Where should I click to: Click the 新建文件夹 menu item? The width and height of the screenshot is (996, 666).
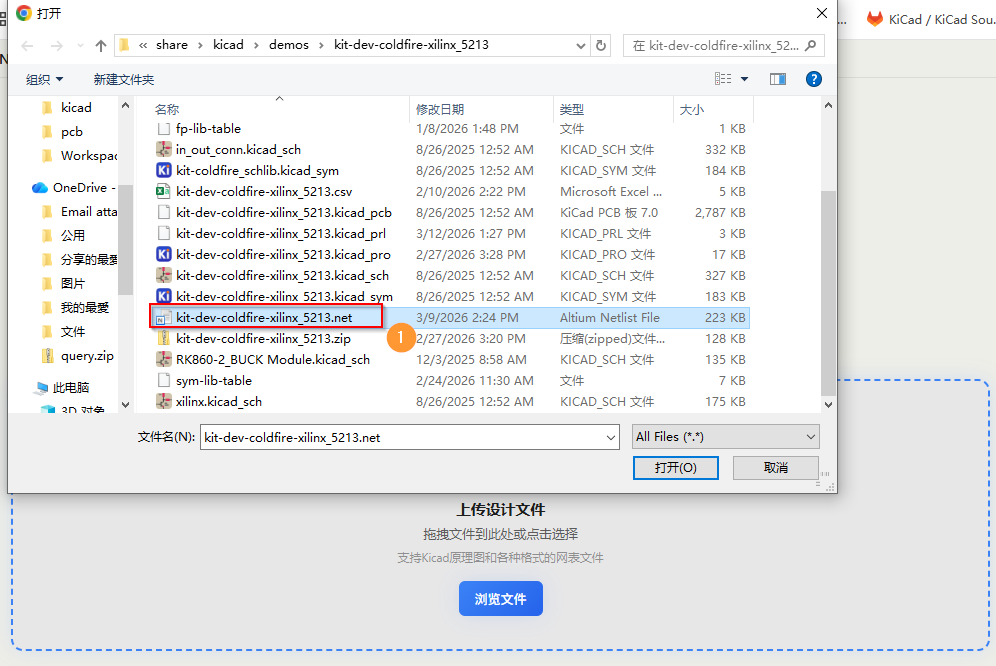124,79
